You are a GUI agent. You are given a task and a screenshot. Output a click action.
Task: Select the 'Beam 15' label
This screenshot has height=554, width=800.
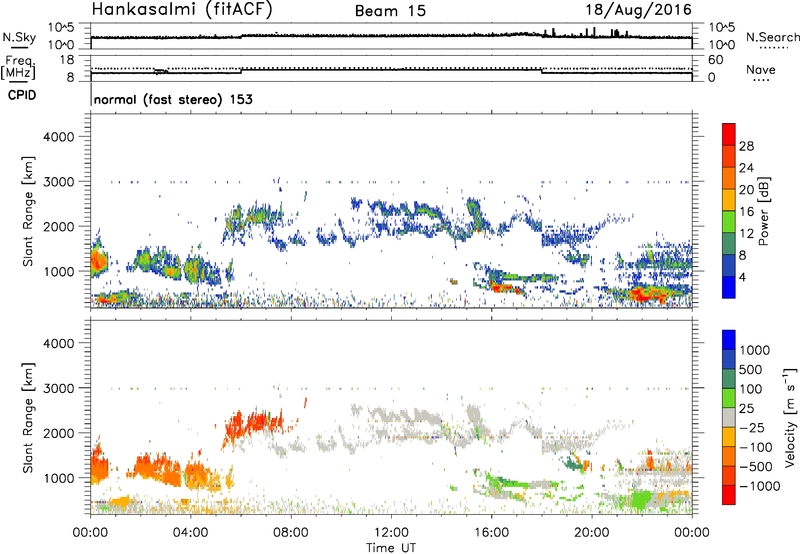(390, 11)
